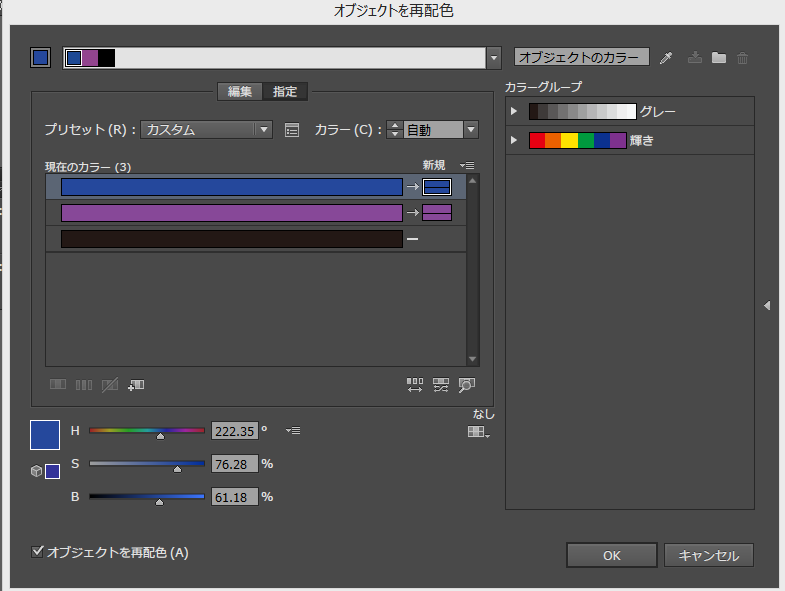Screen dimensions: 785x591
Task: Randomly change saturation and brightness icon
Action: coord(441,385)
